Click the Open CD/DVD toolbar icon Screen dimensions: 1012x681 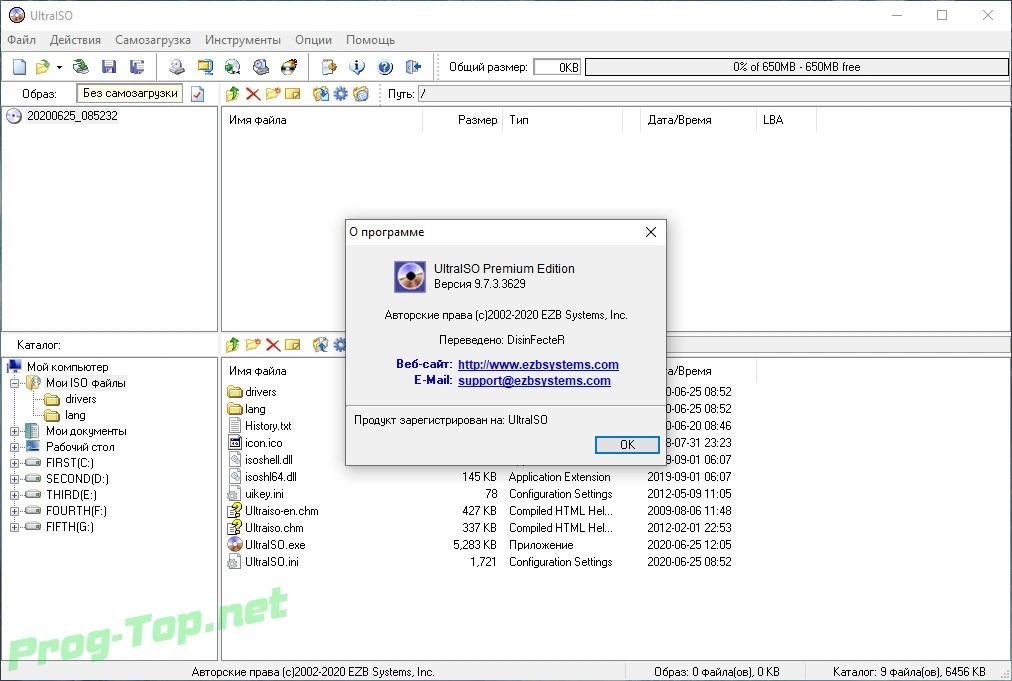click(x=81, y=66)
